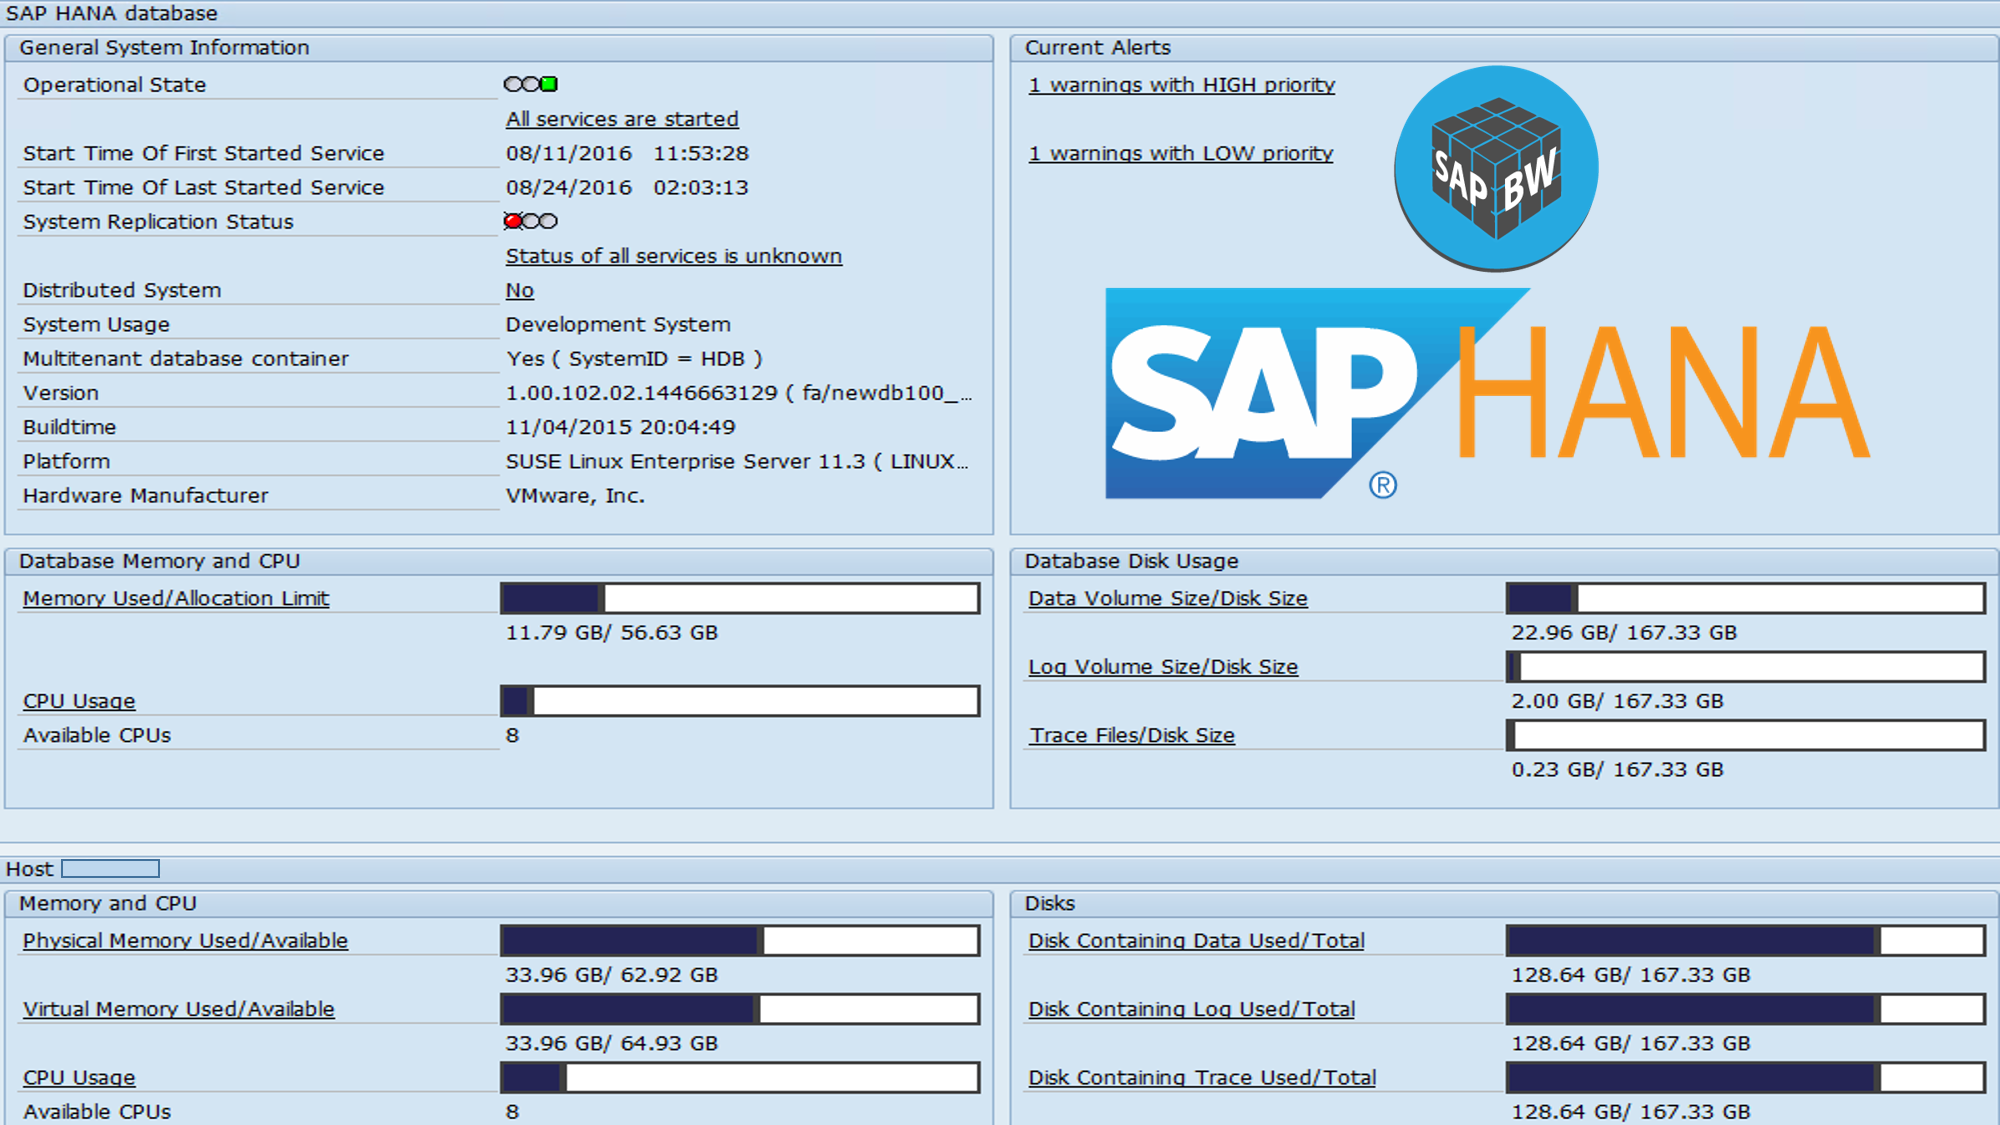The height and width of the screenshot is (1125, 2000).
Task: Open Data Volume Size/Disk Size details
Action: [x=1166, y=597]
